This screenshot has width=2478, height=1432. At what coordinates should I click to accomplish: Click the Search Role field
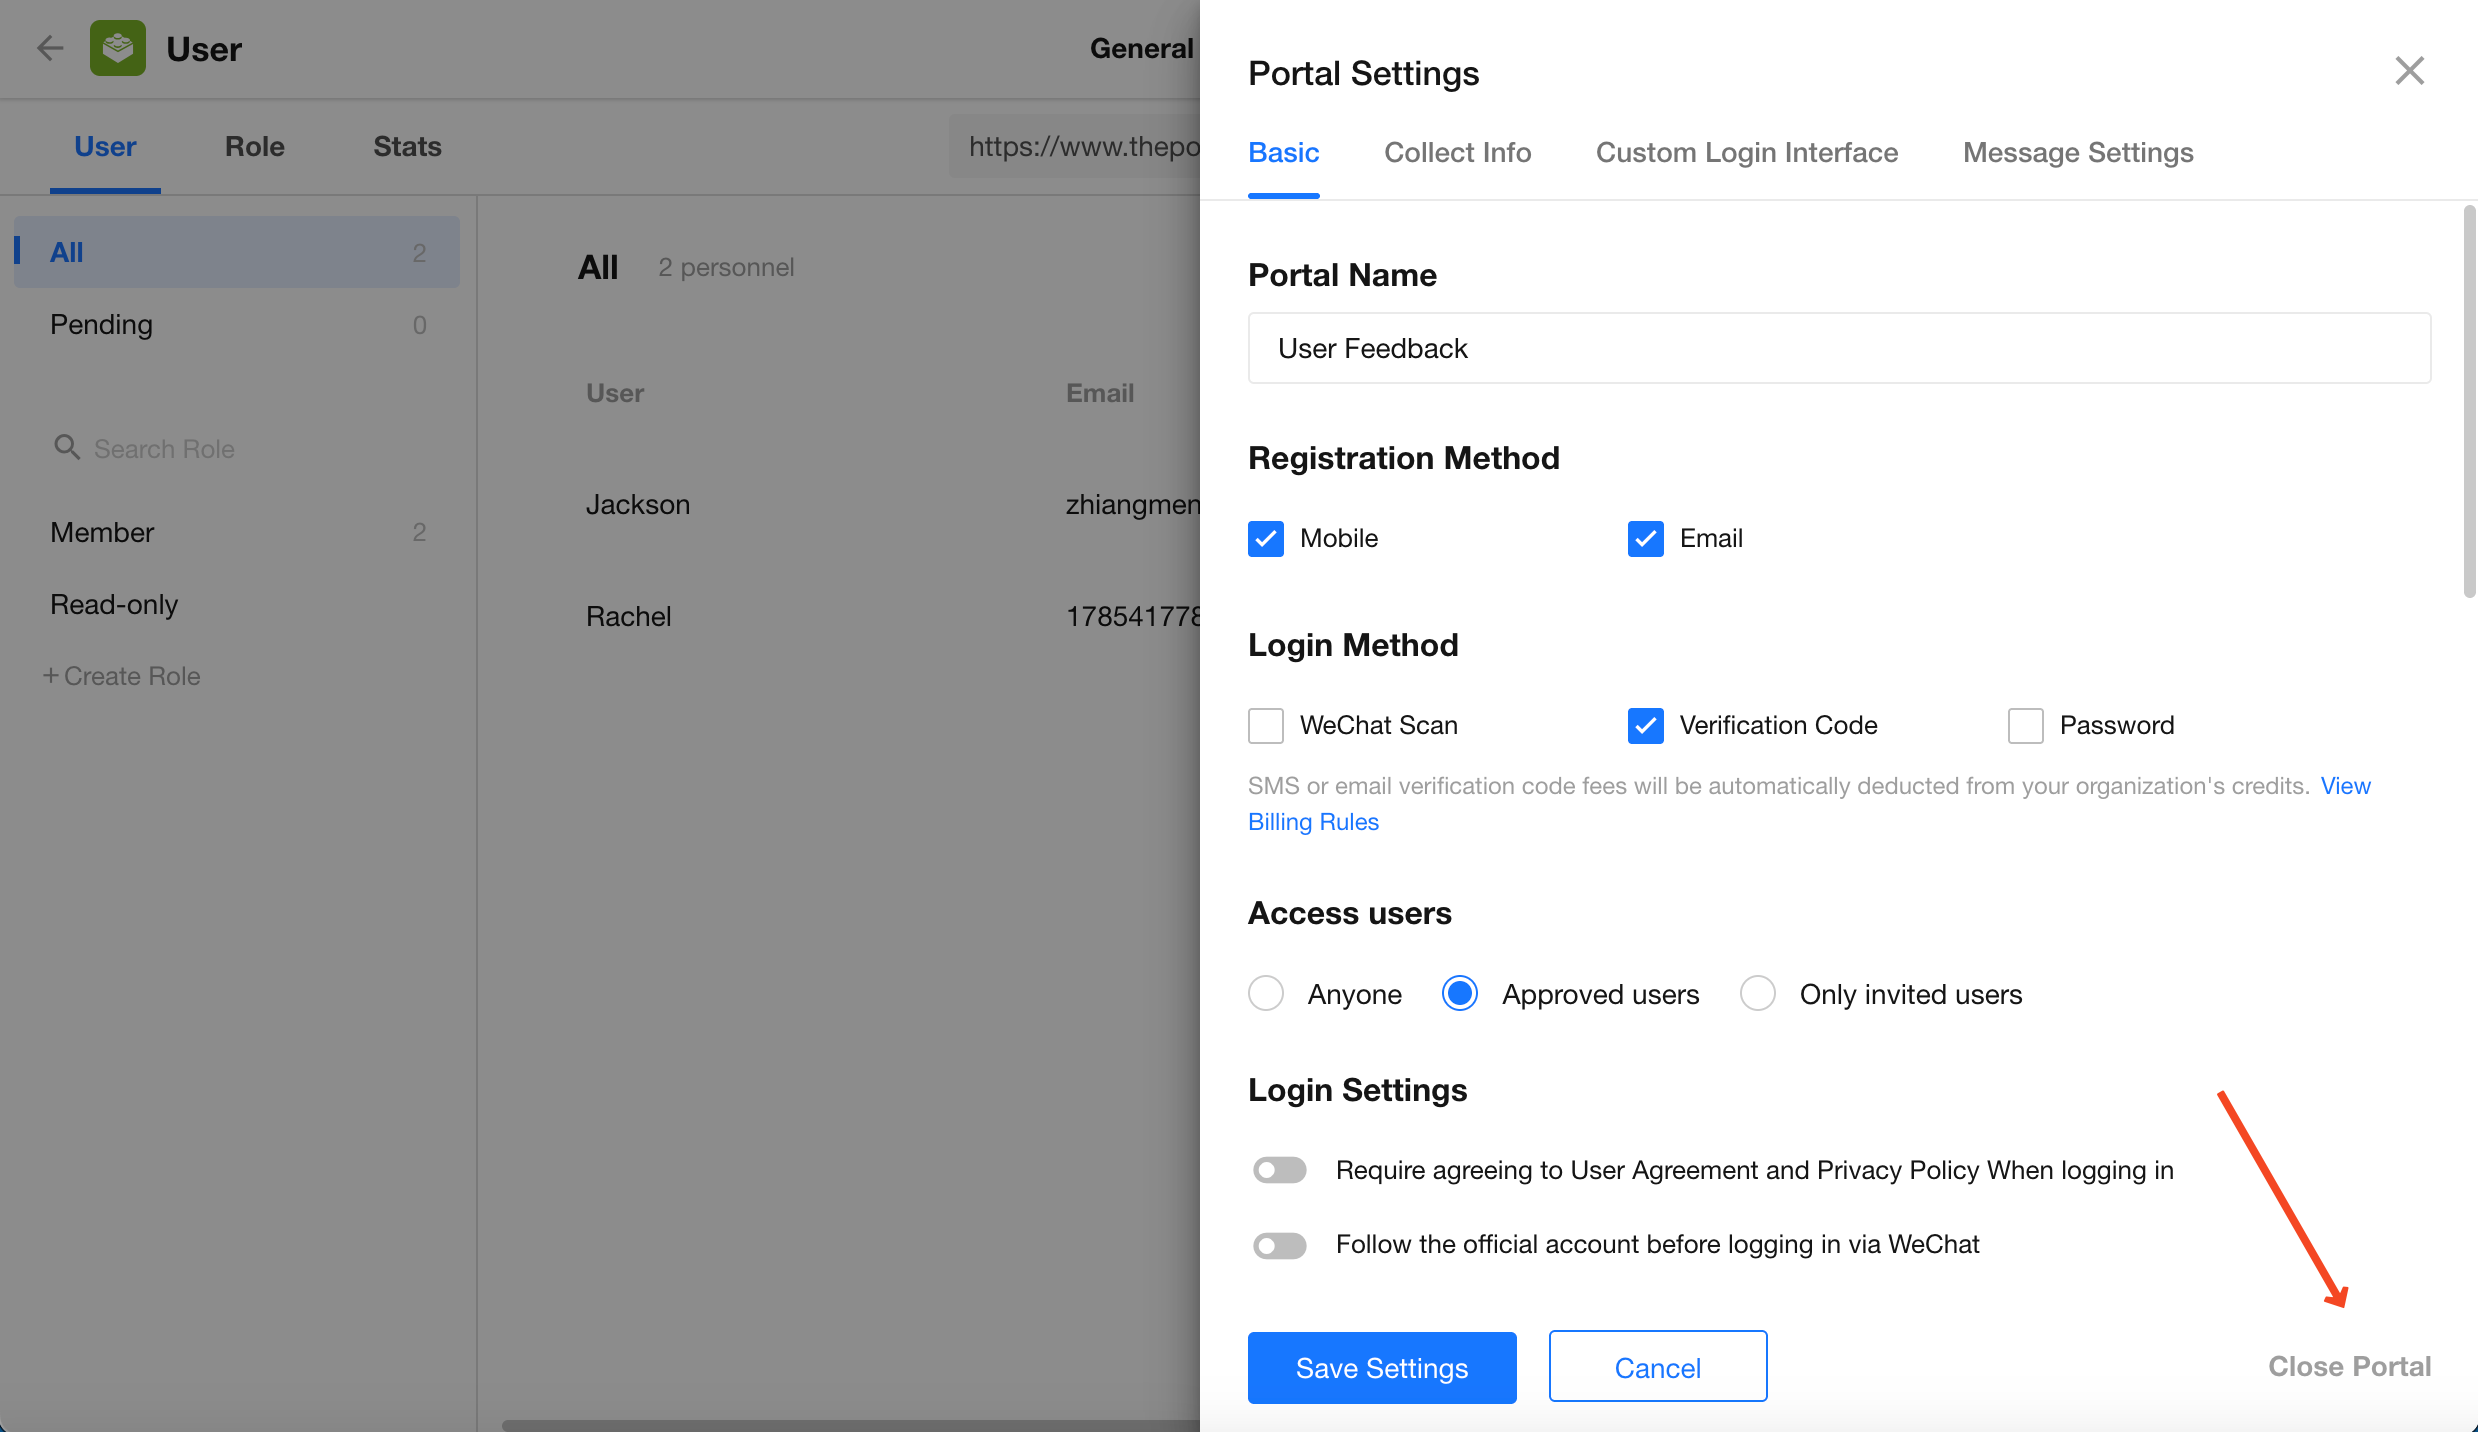[x=164, y=449]
